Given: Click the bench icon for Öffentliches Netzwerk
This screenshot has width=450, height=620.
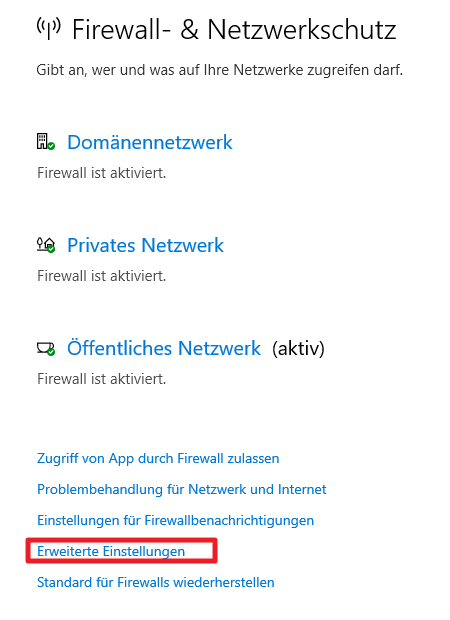Looking at the screenshot, I should pyautogui.click(x=44, y=348).
